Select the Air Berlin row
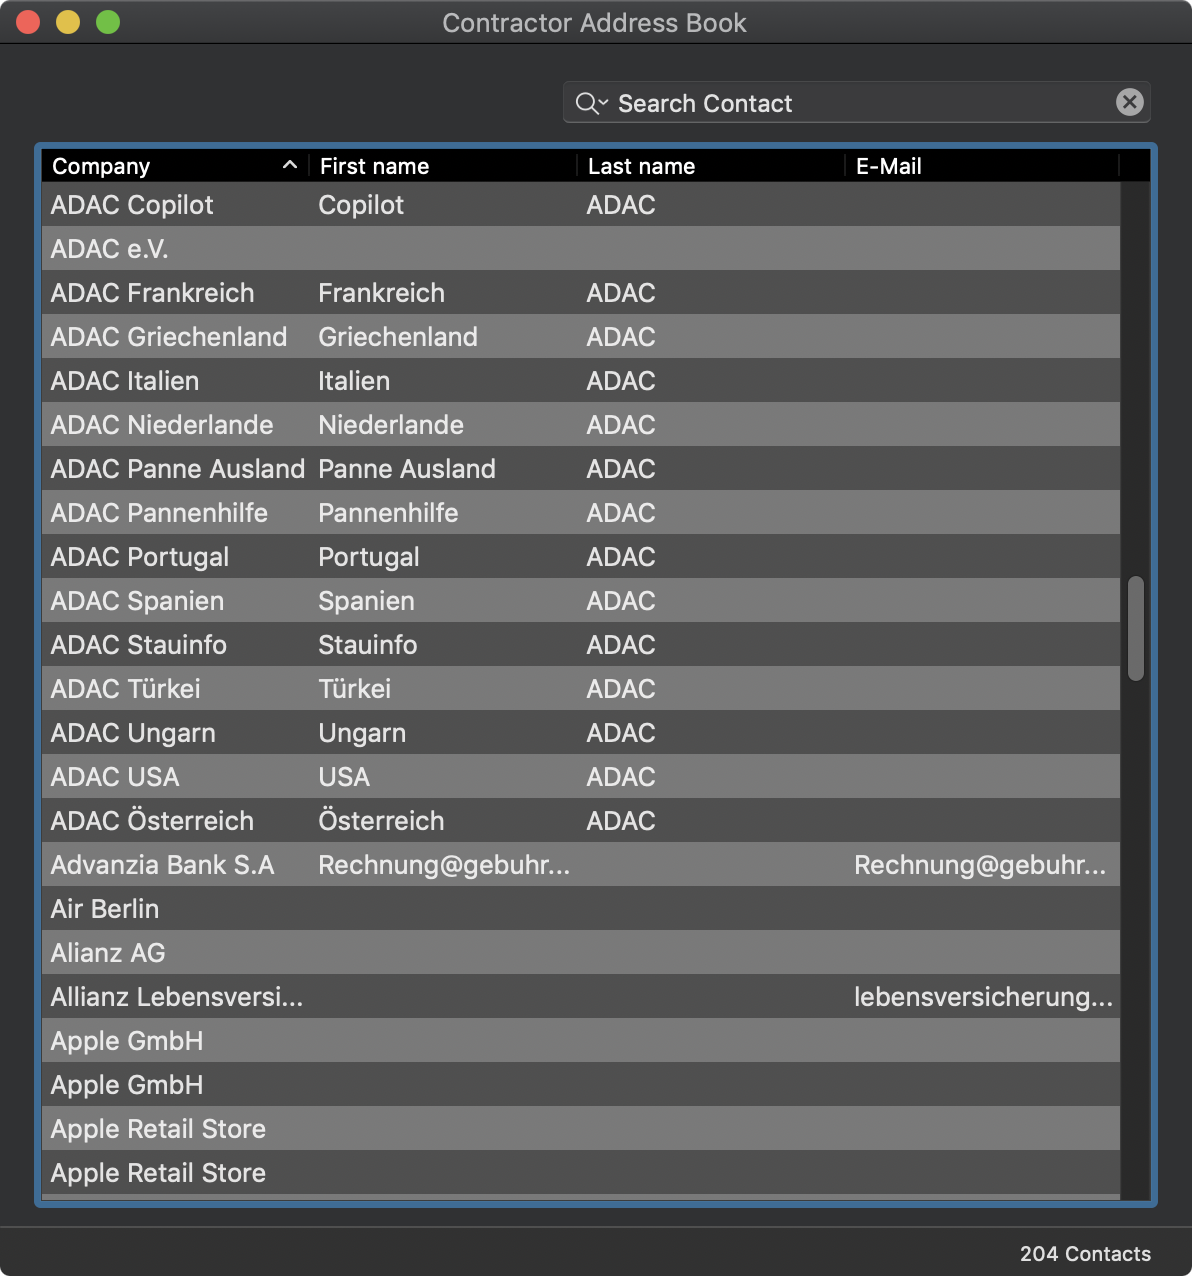Screen dimensions: 1192x1276 click(580, 908)
